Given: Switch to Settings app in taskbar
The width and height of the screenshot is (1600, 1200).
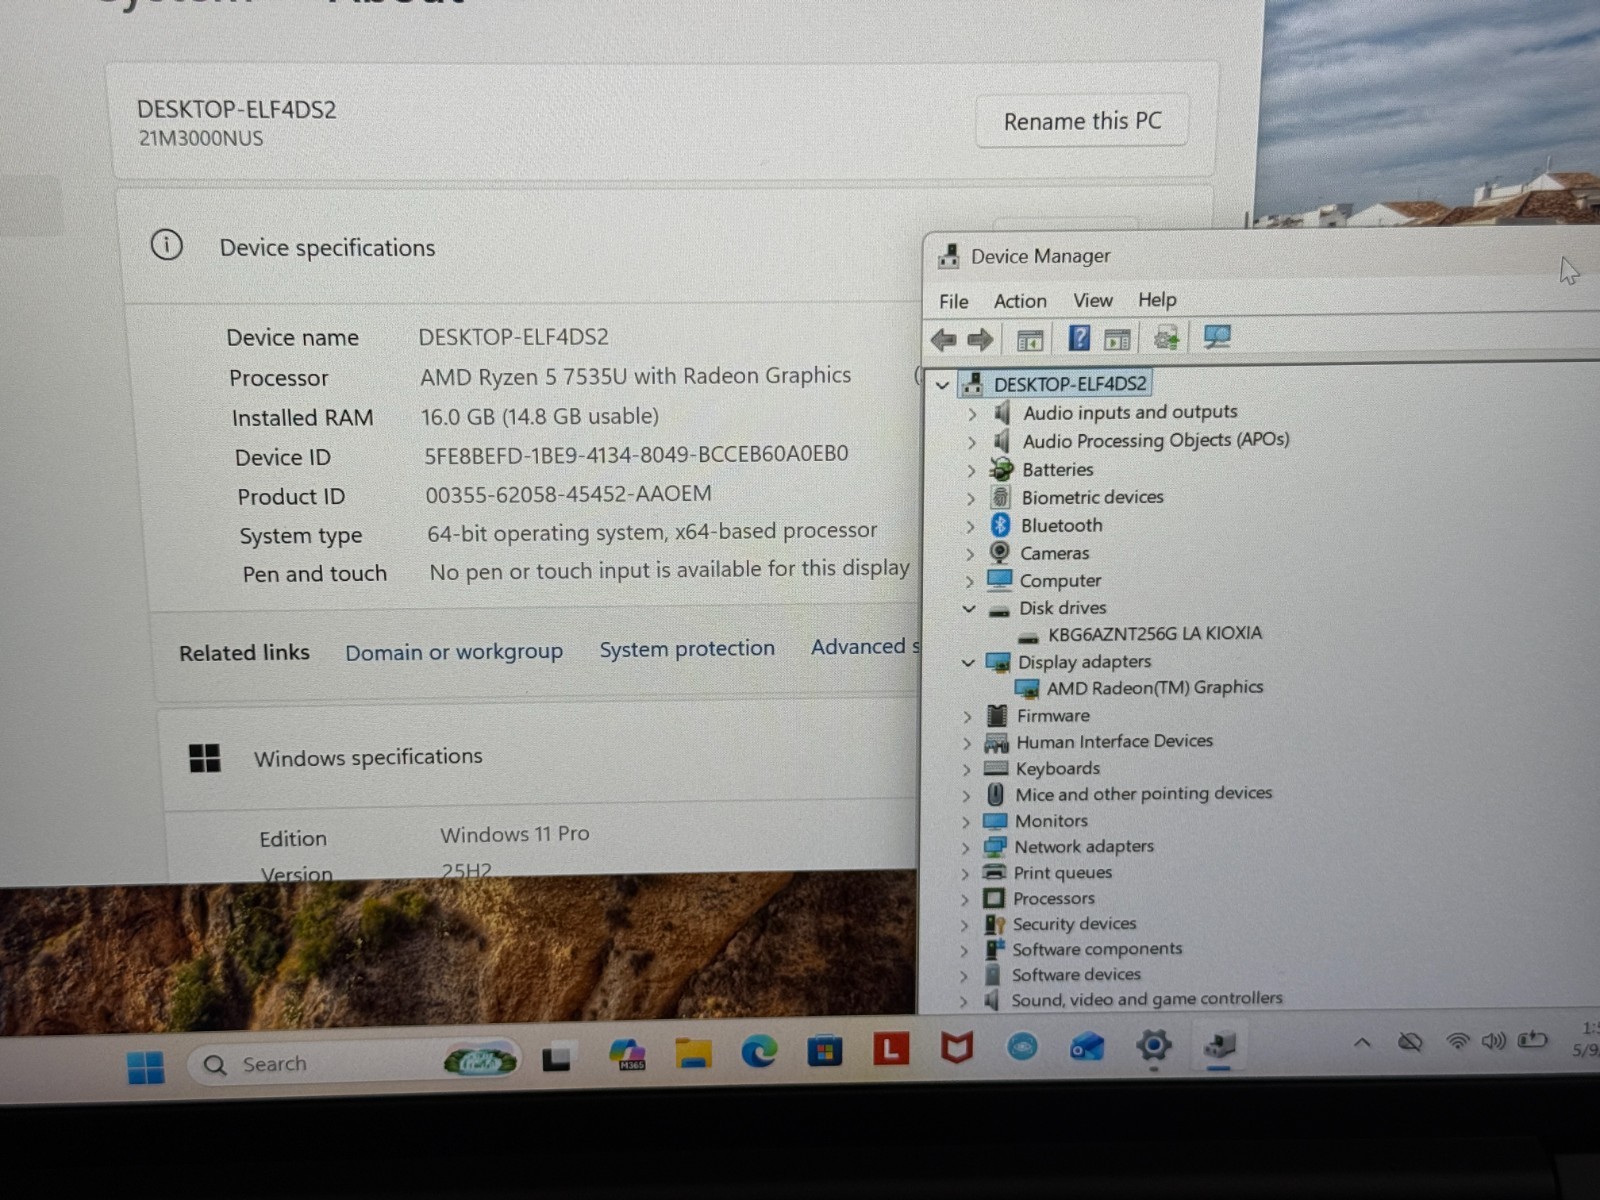Looking at the screenshot, I should tap(1153, 1046).
